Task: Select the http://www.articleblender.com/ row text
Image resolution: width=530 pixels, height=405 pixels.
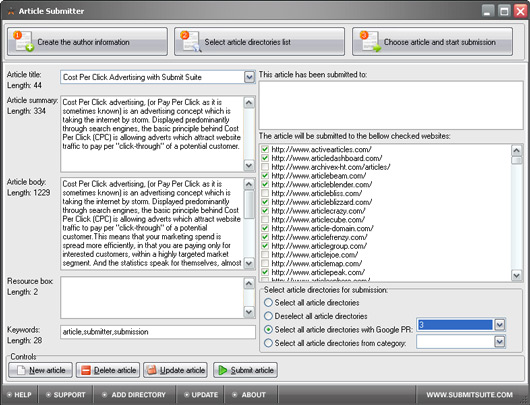Action: [x=321, y=184]
